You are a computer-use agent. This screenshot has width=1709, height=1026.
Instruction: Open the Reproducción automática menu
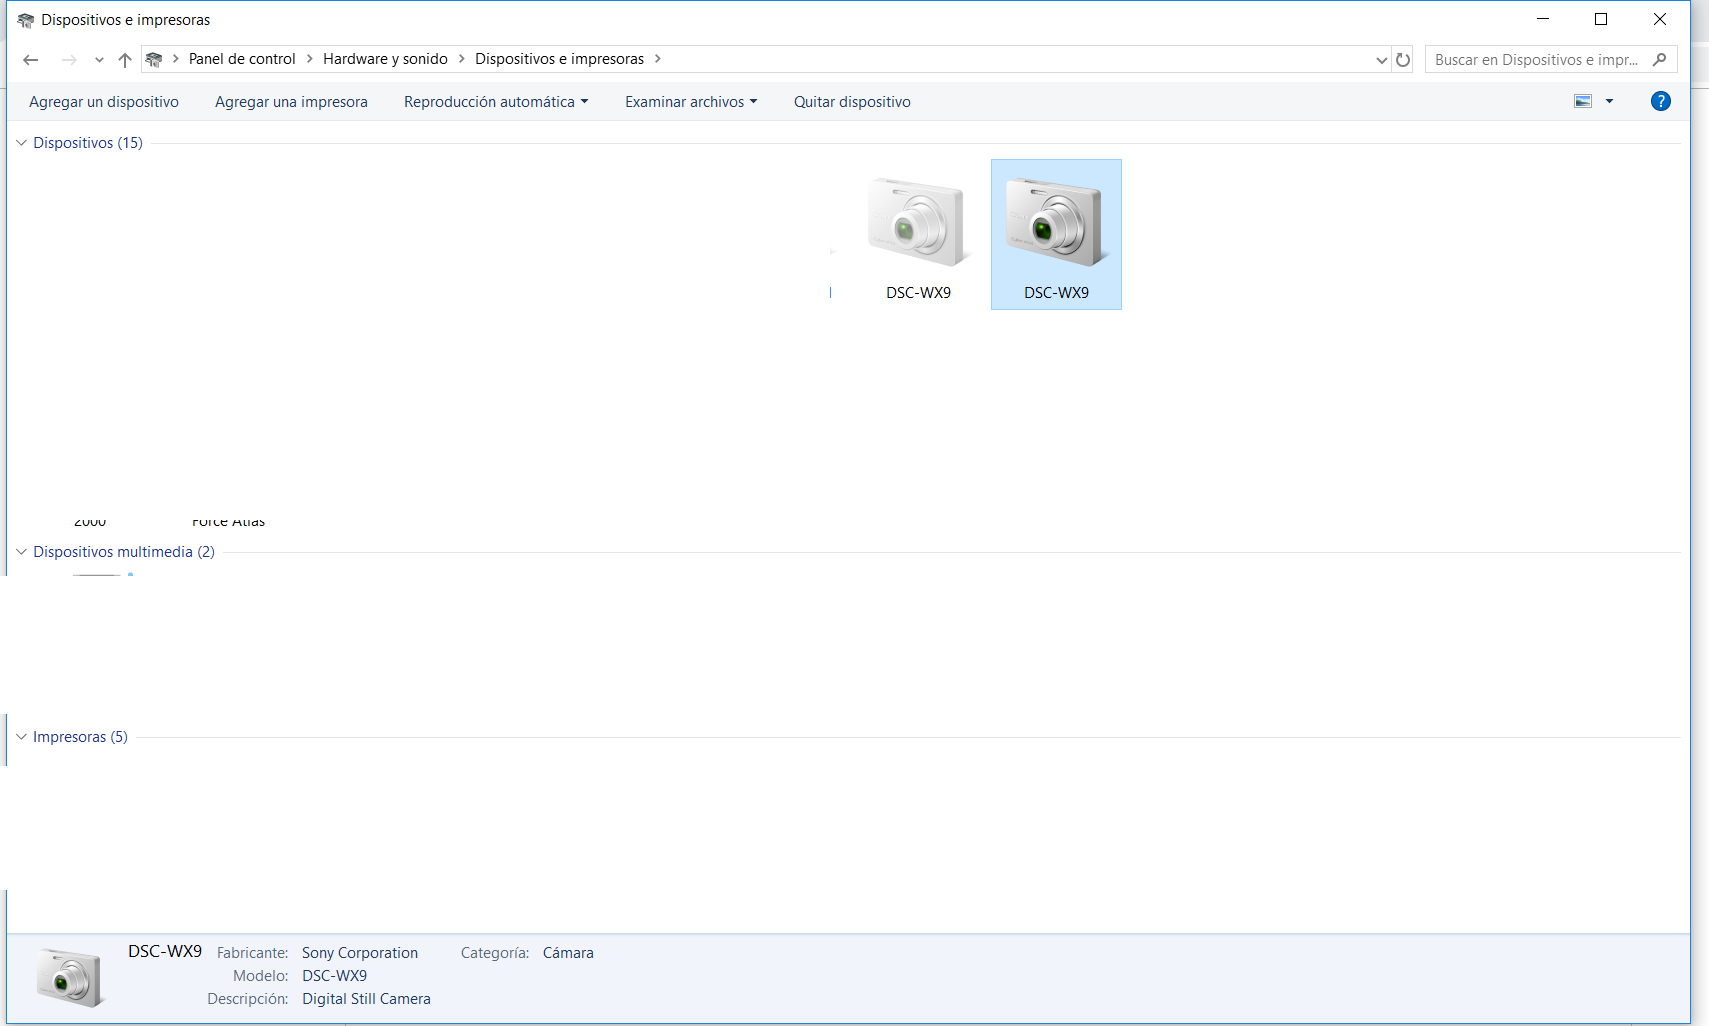(x=496, y=102)
